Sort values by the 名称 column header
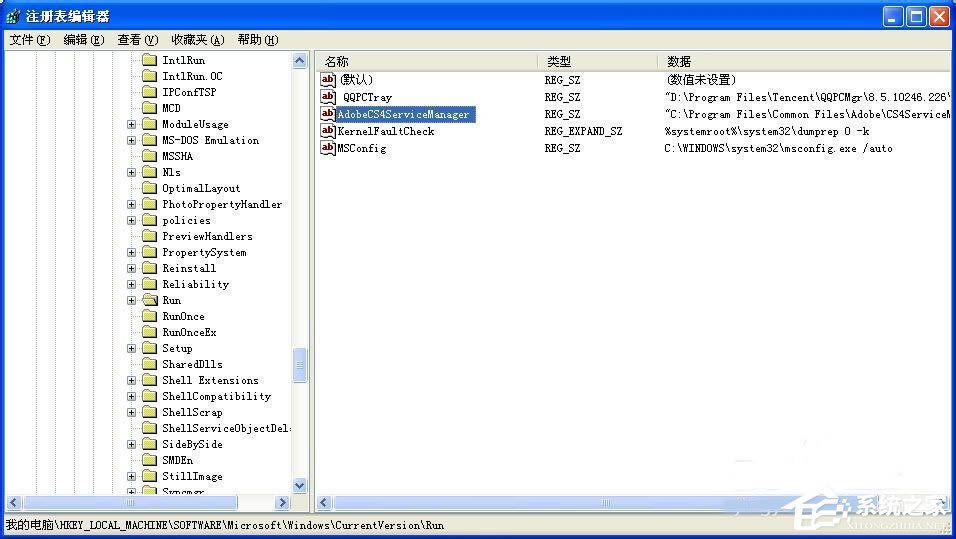The width and height of the screenshot is (956, 539). (x=427, y=61)
